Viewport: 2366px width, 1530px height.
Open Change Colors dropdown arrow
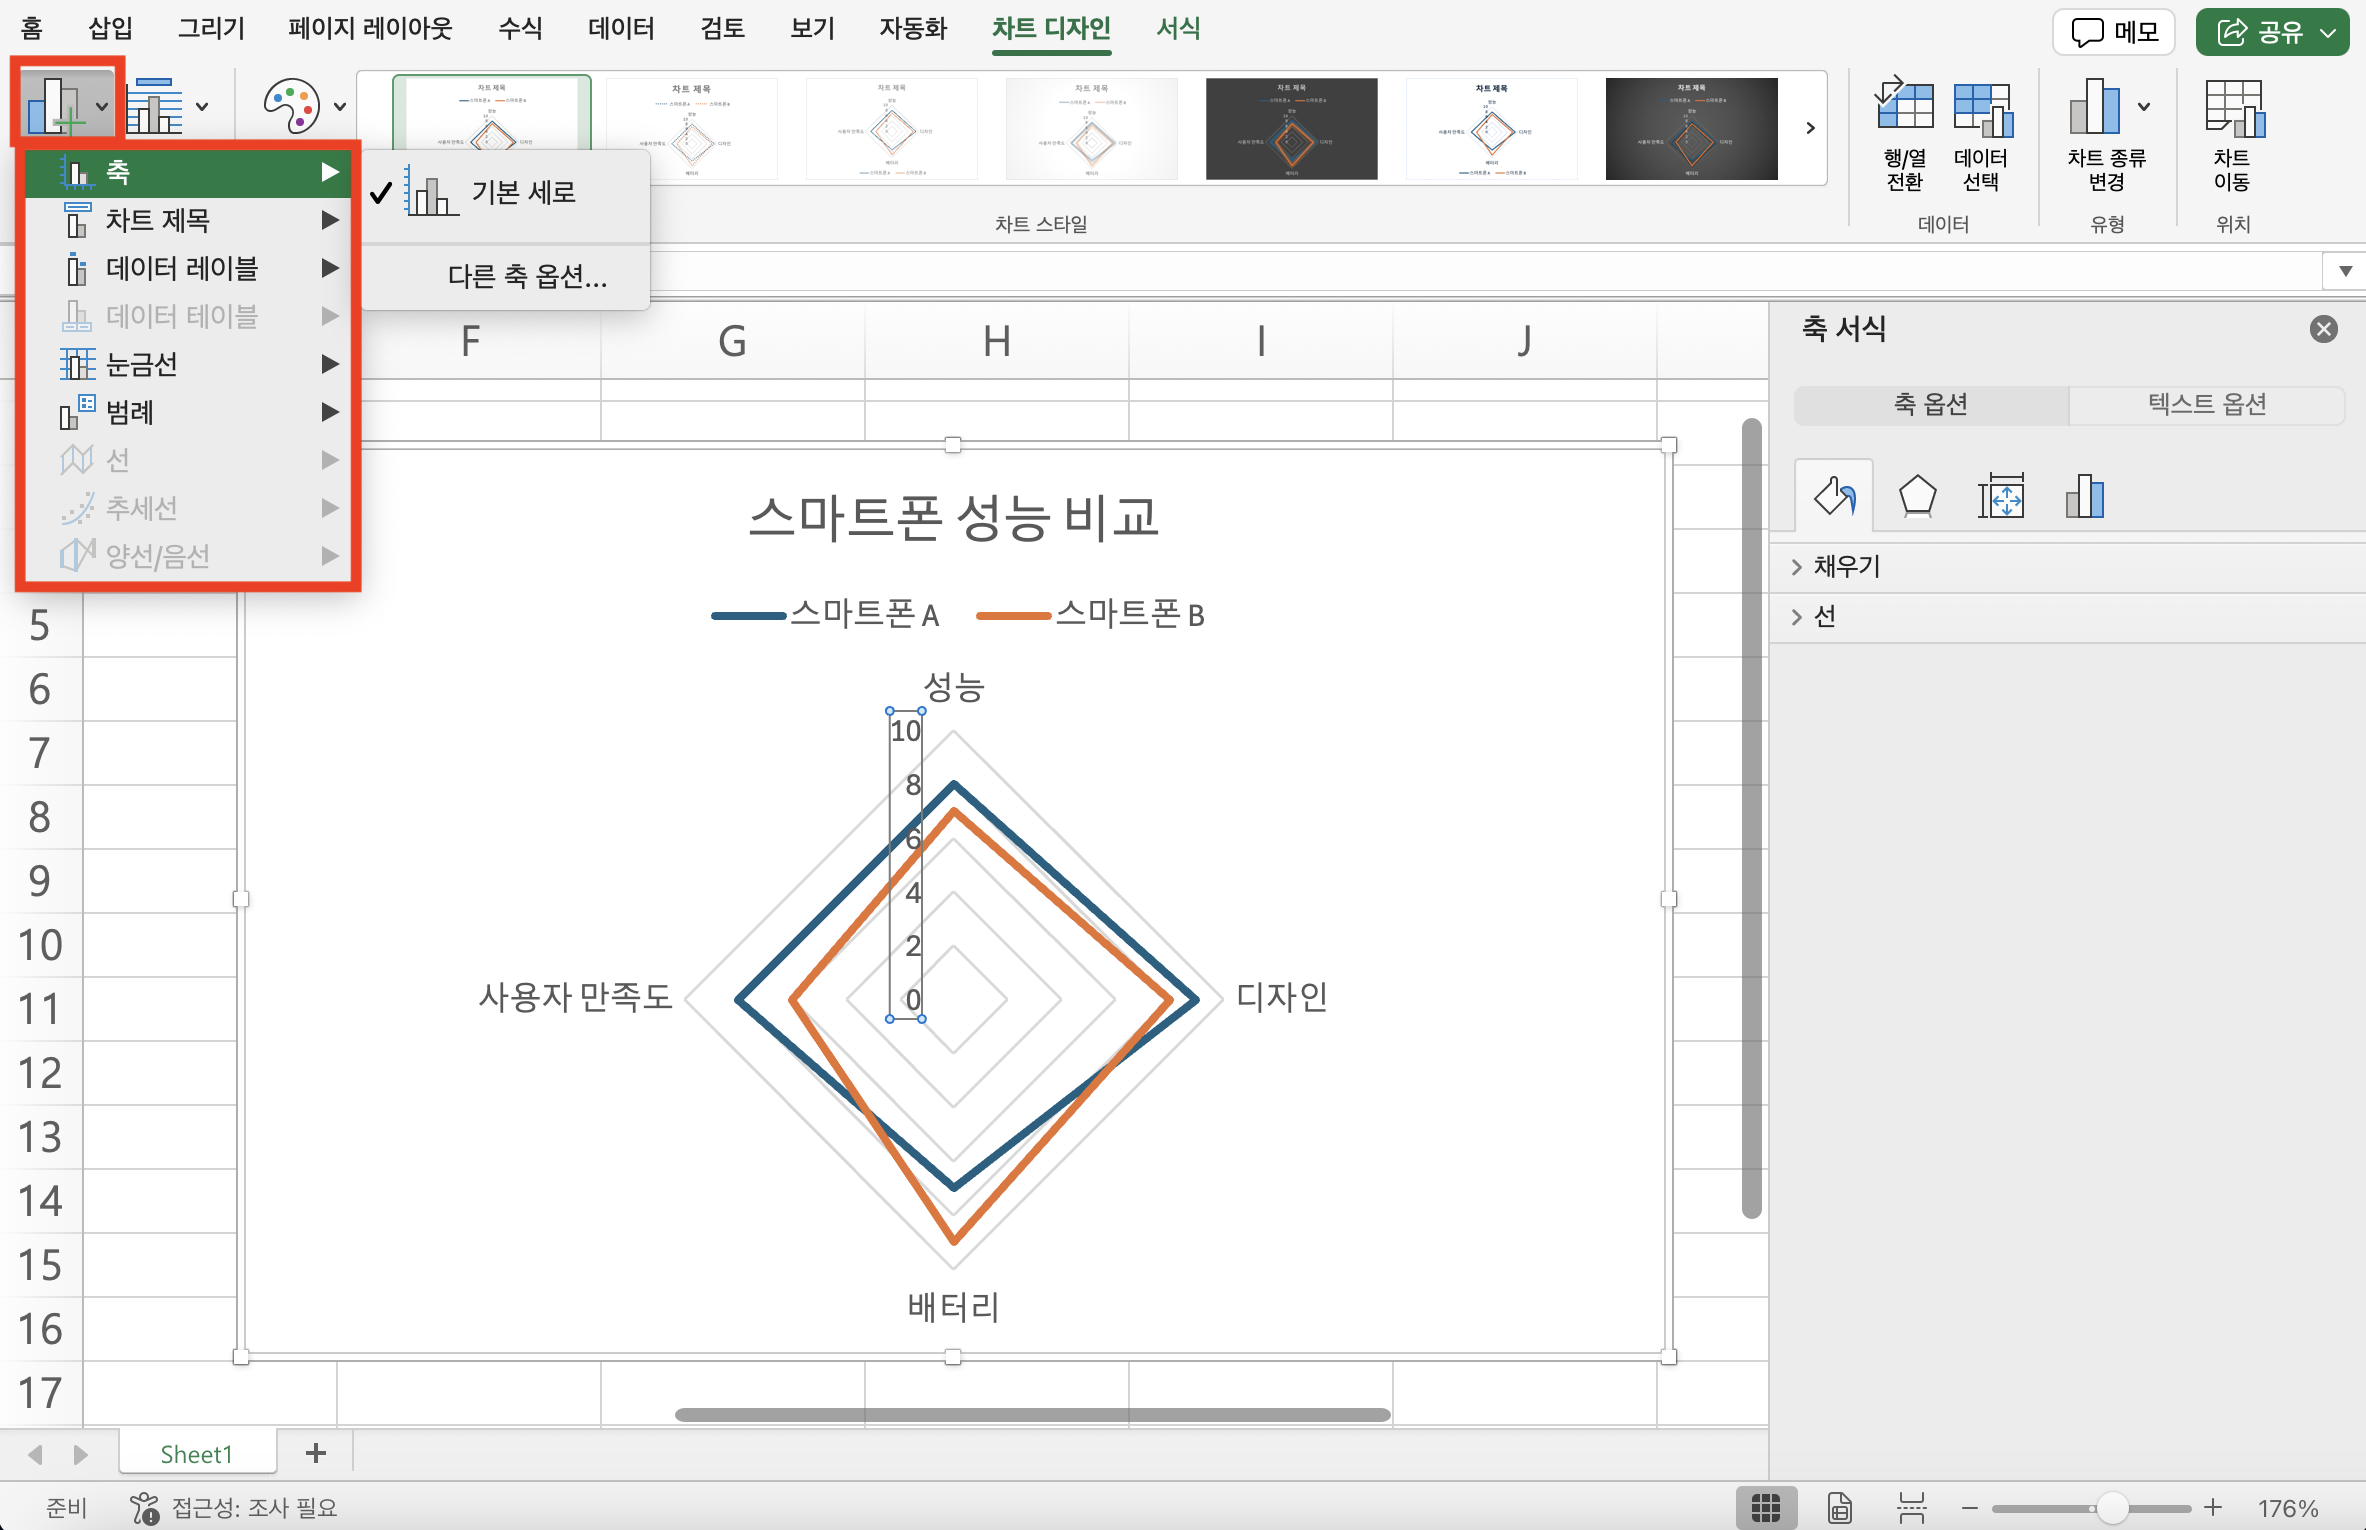pos(340,106)
